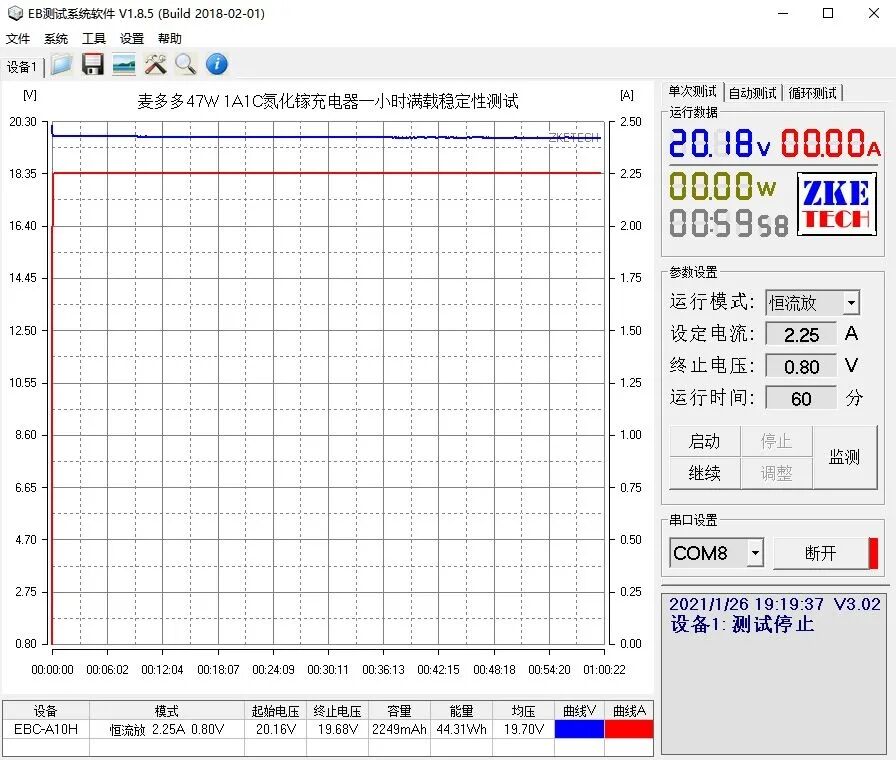Image resolution: width=896 pixels, height=760 pixels.
Task: Click the 启动 start button
Action: point(705,441)
